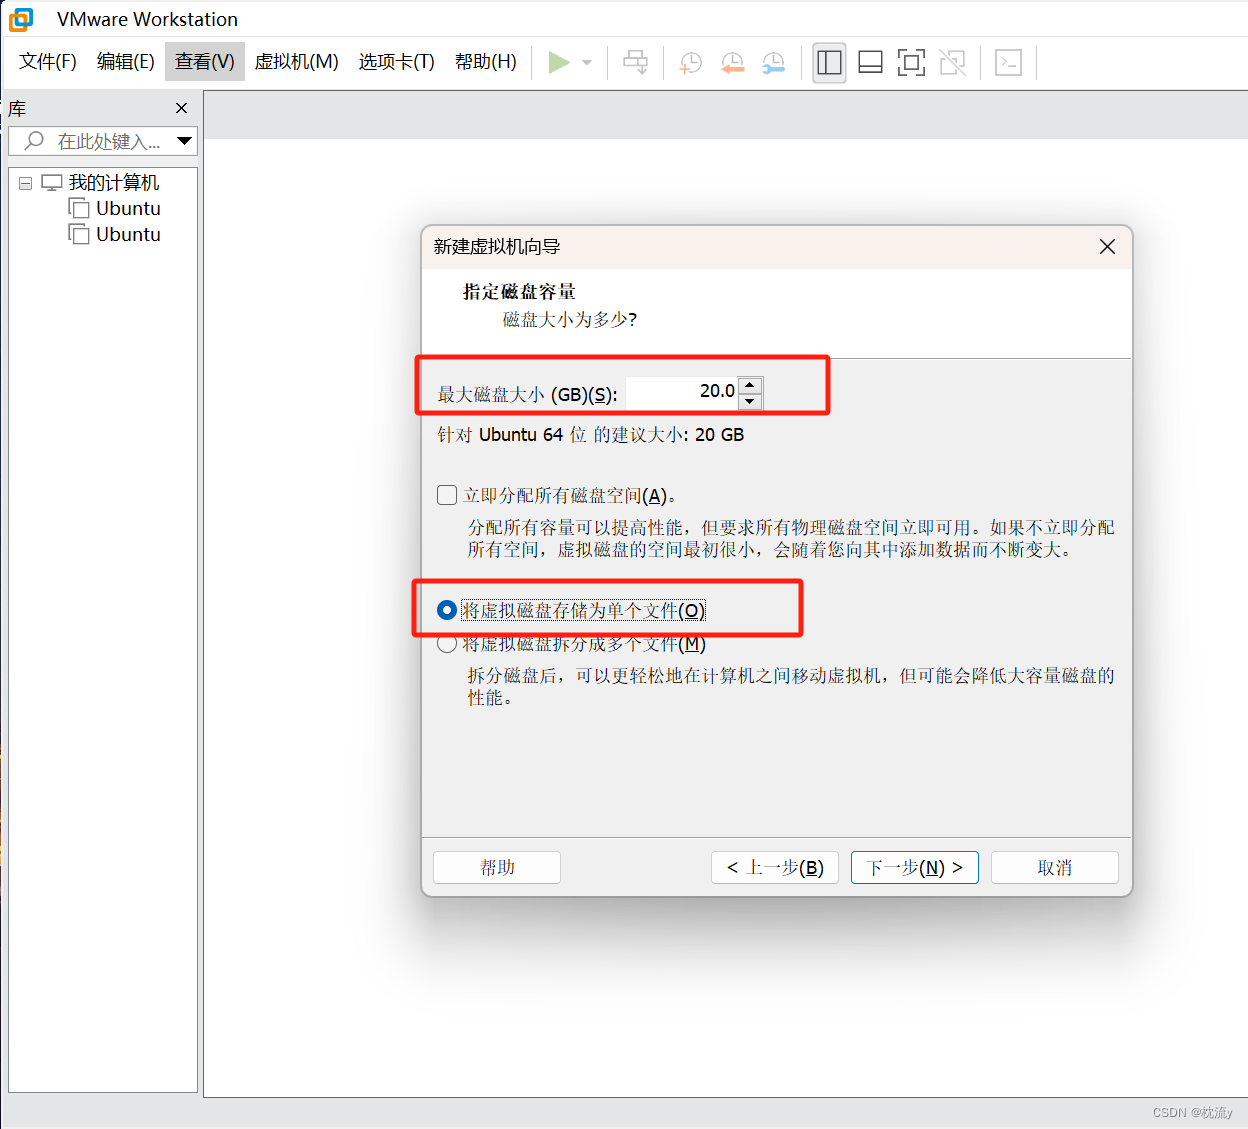This screenshot has height=1129, width=1248.
Task: Close the 库 library panel
Action: click(181, 108)
